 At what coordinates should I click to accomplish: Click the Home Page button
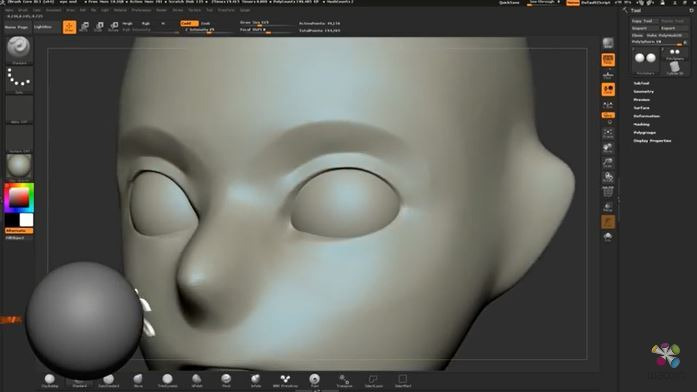tap(16, 27)
